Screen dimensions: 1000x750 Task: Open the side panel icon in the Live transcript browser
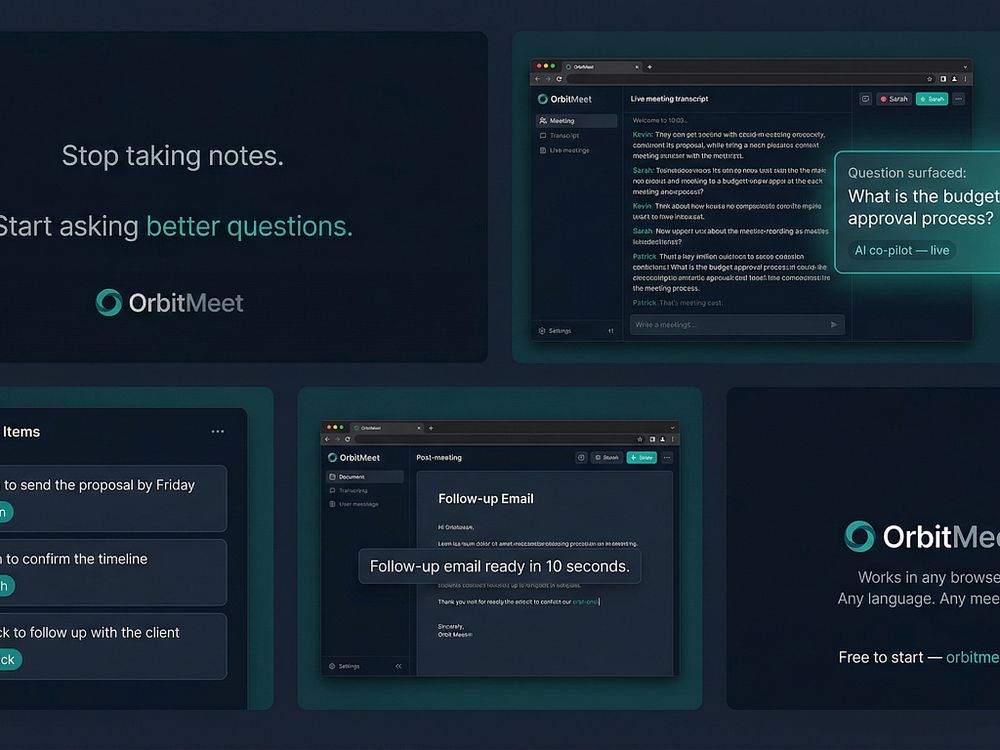(x=943, y=79)
